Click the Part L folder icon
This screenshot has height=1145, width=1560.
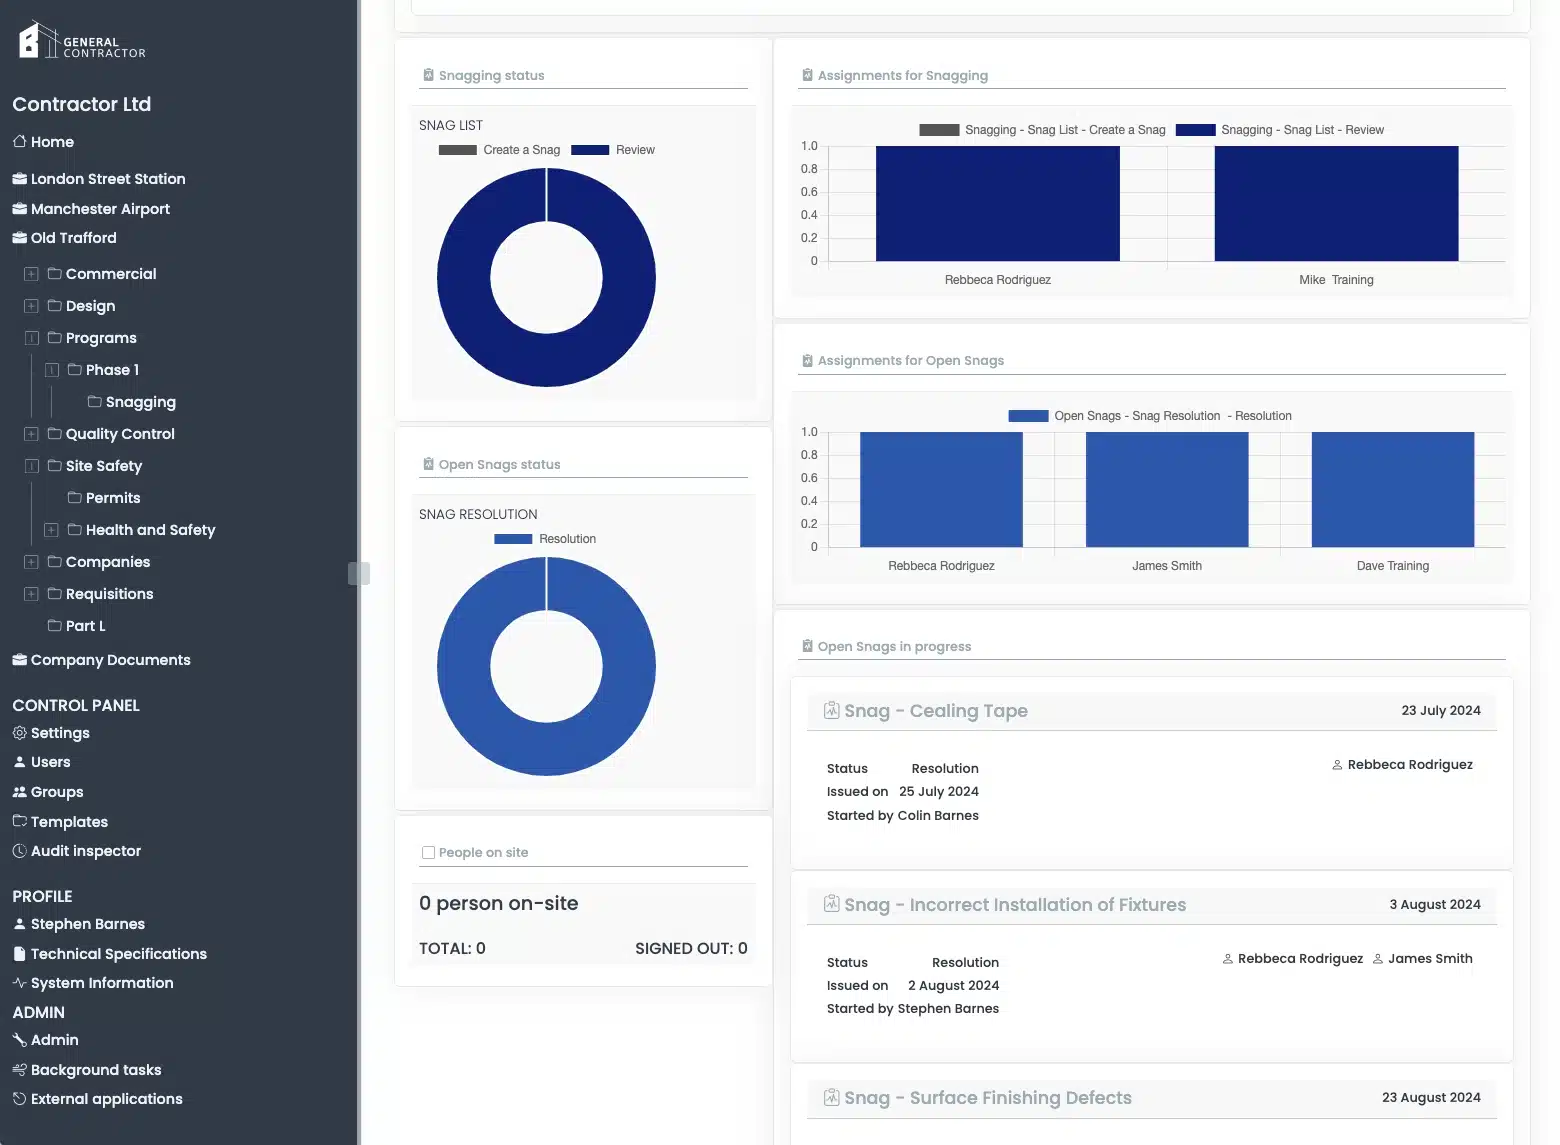click(54, 625)
